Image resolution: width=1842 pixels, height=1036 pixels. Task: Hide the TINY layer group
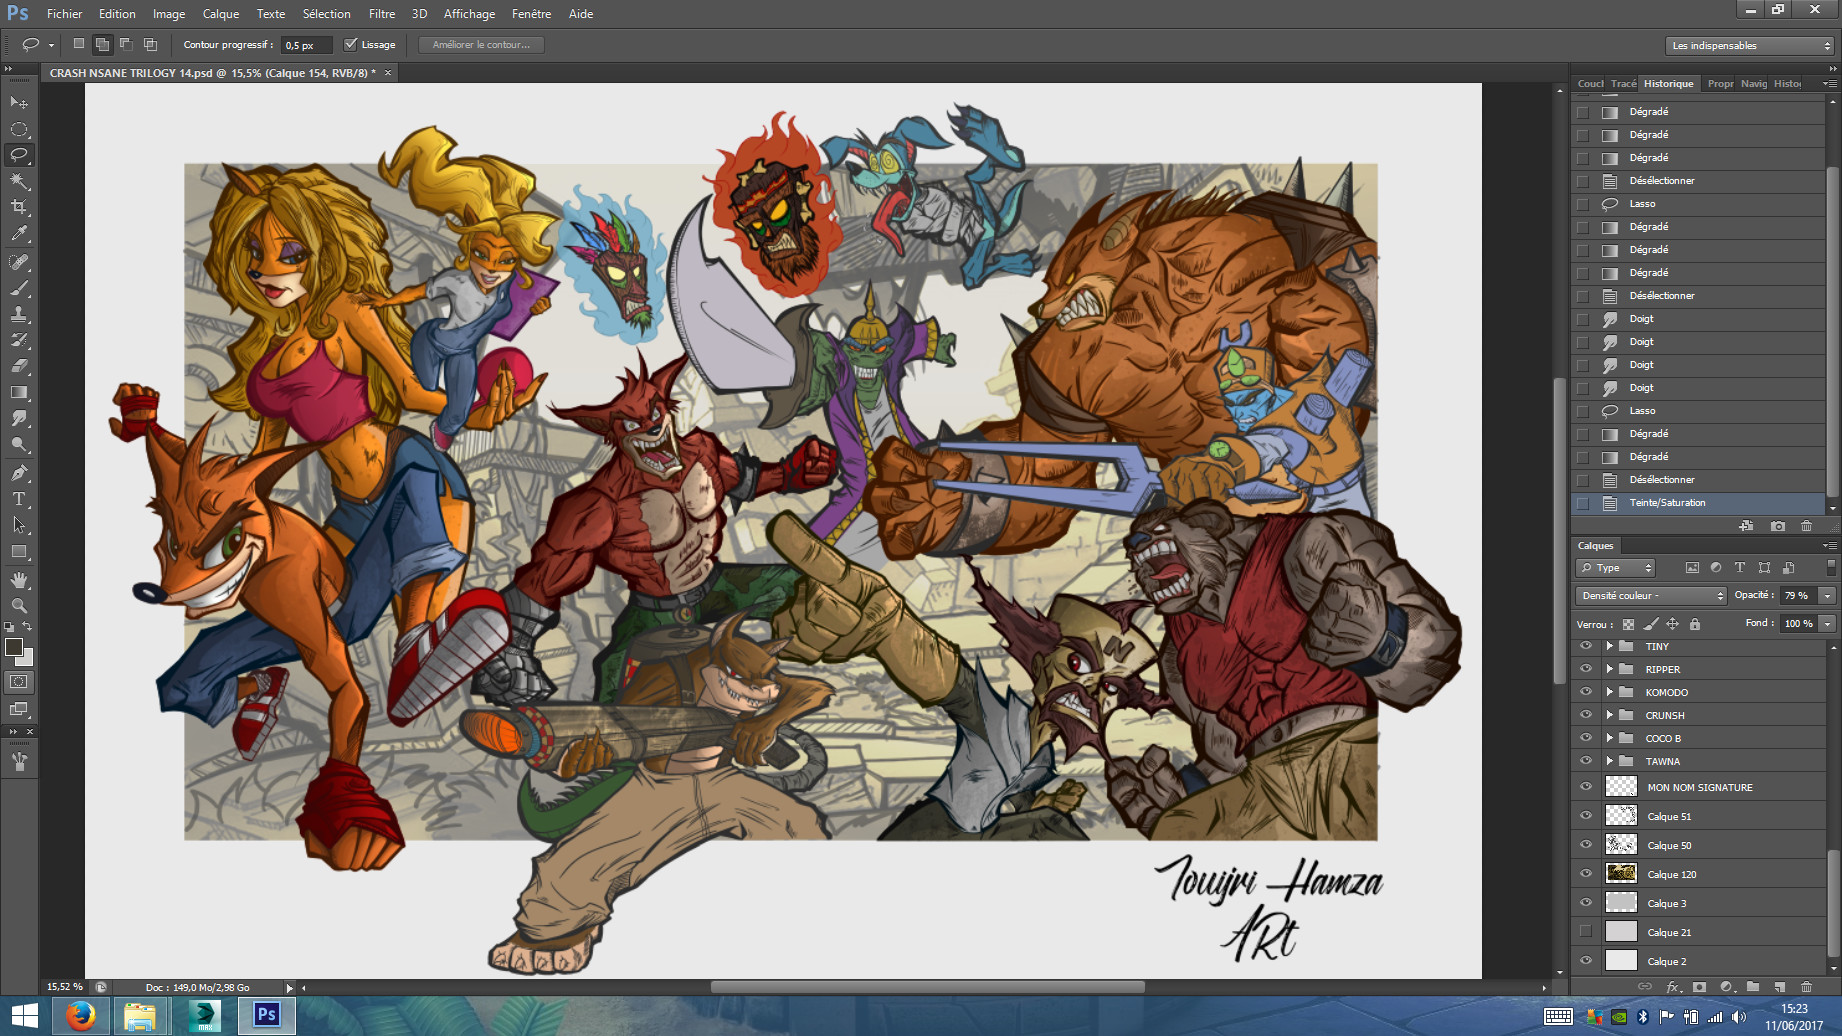pos(1586,646)
